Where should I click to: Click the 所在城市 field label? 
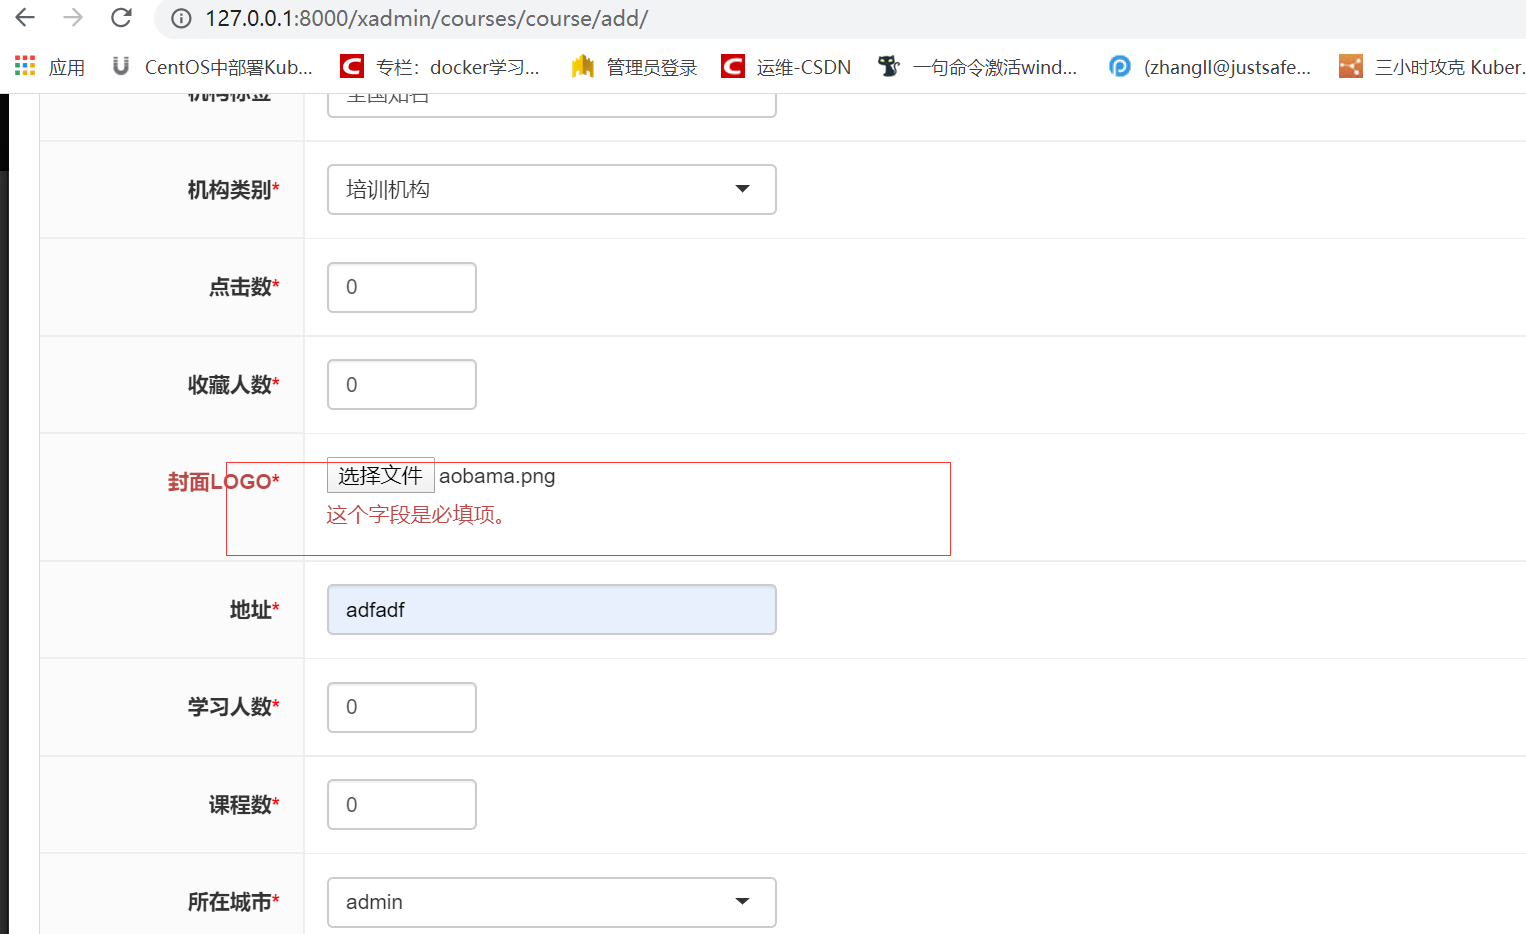pos(233,902)
